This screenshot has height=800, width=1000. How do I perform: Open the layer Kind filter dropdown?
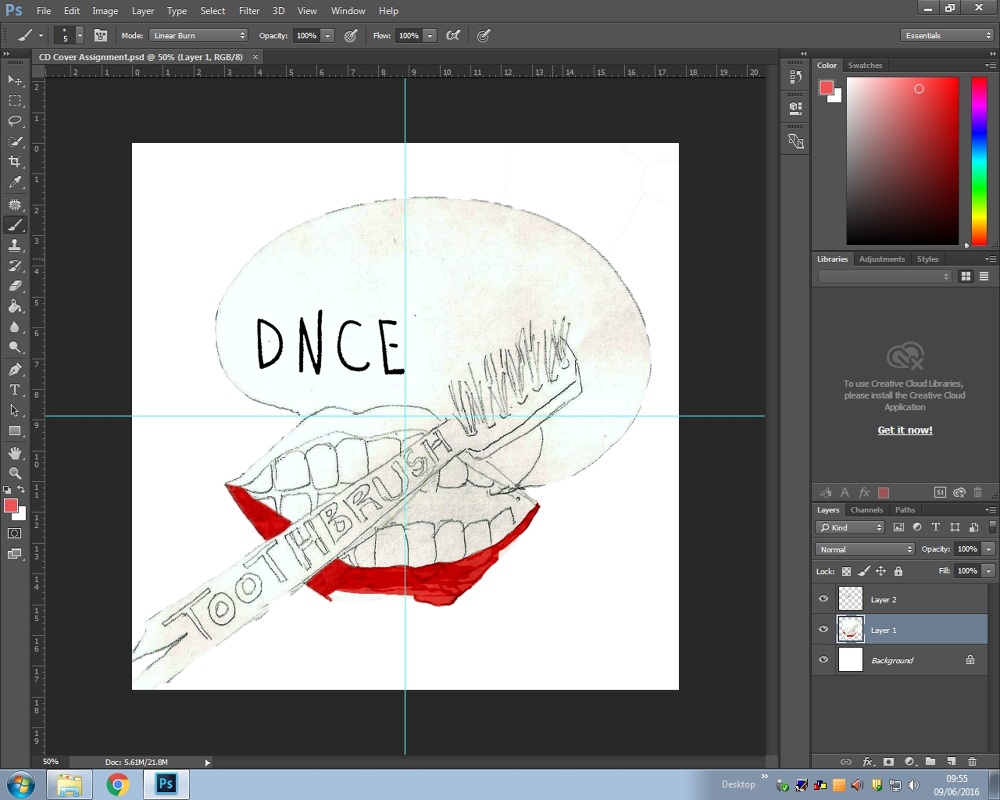(849, 527)
